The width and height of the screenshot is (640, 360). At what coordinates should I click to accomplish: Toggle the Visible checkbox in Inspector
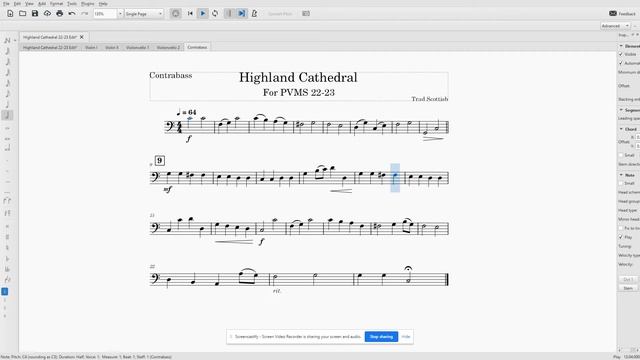[621, 54]
